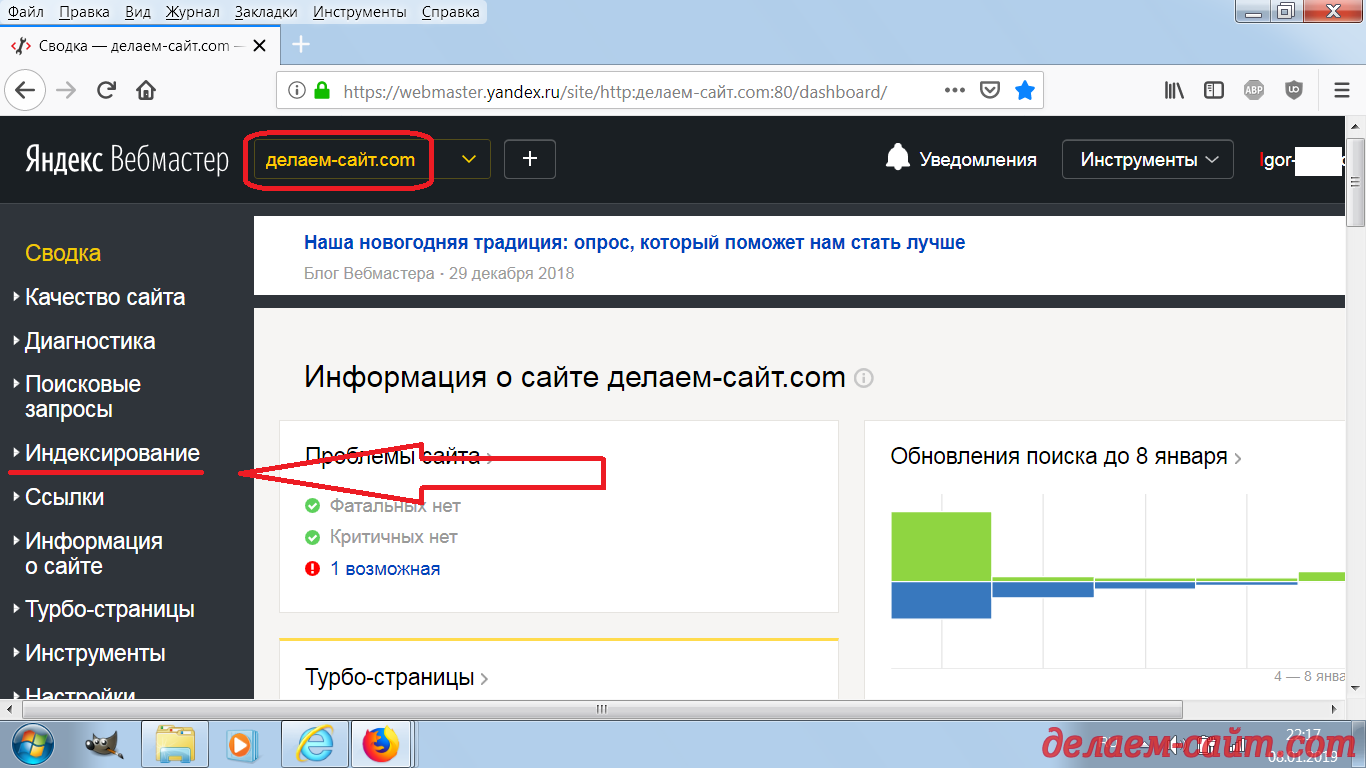Image resolution: width=1366 pixels, height=768 pixels.
Task: Click the browser forward arrow
Action: 66,90
